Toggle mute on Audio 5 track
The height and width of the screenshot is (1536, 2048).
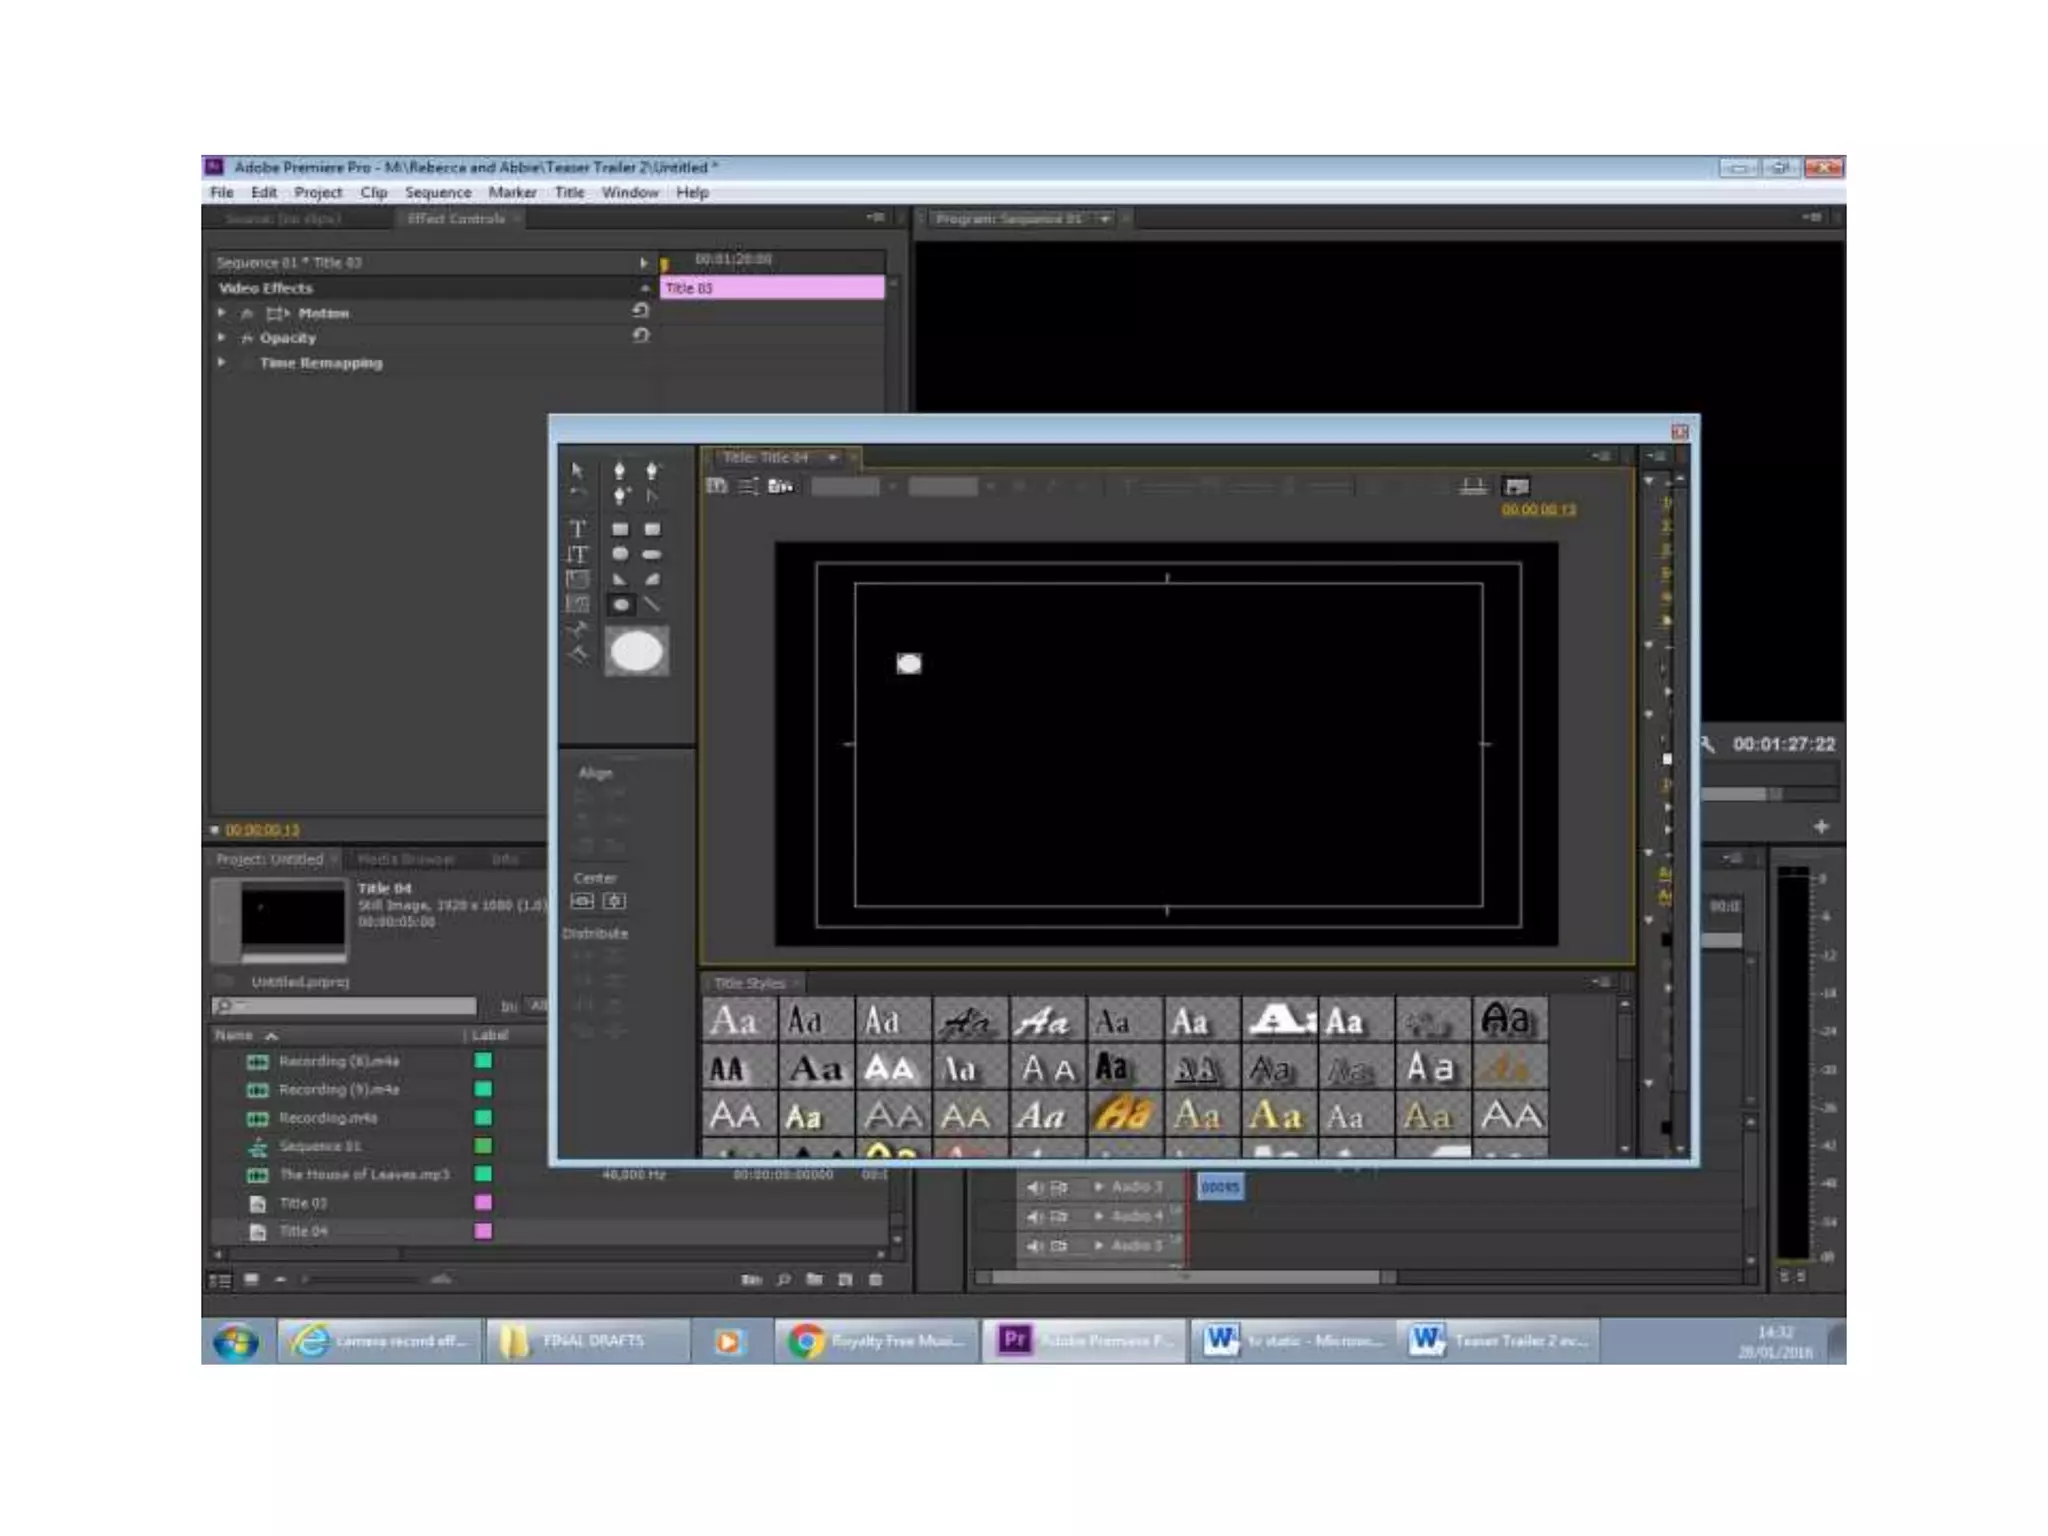(x=1035, y=1245)
